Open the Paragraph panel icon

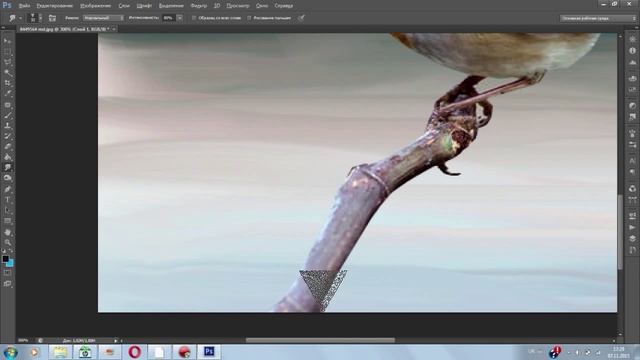[632, 172]
